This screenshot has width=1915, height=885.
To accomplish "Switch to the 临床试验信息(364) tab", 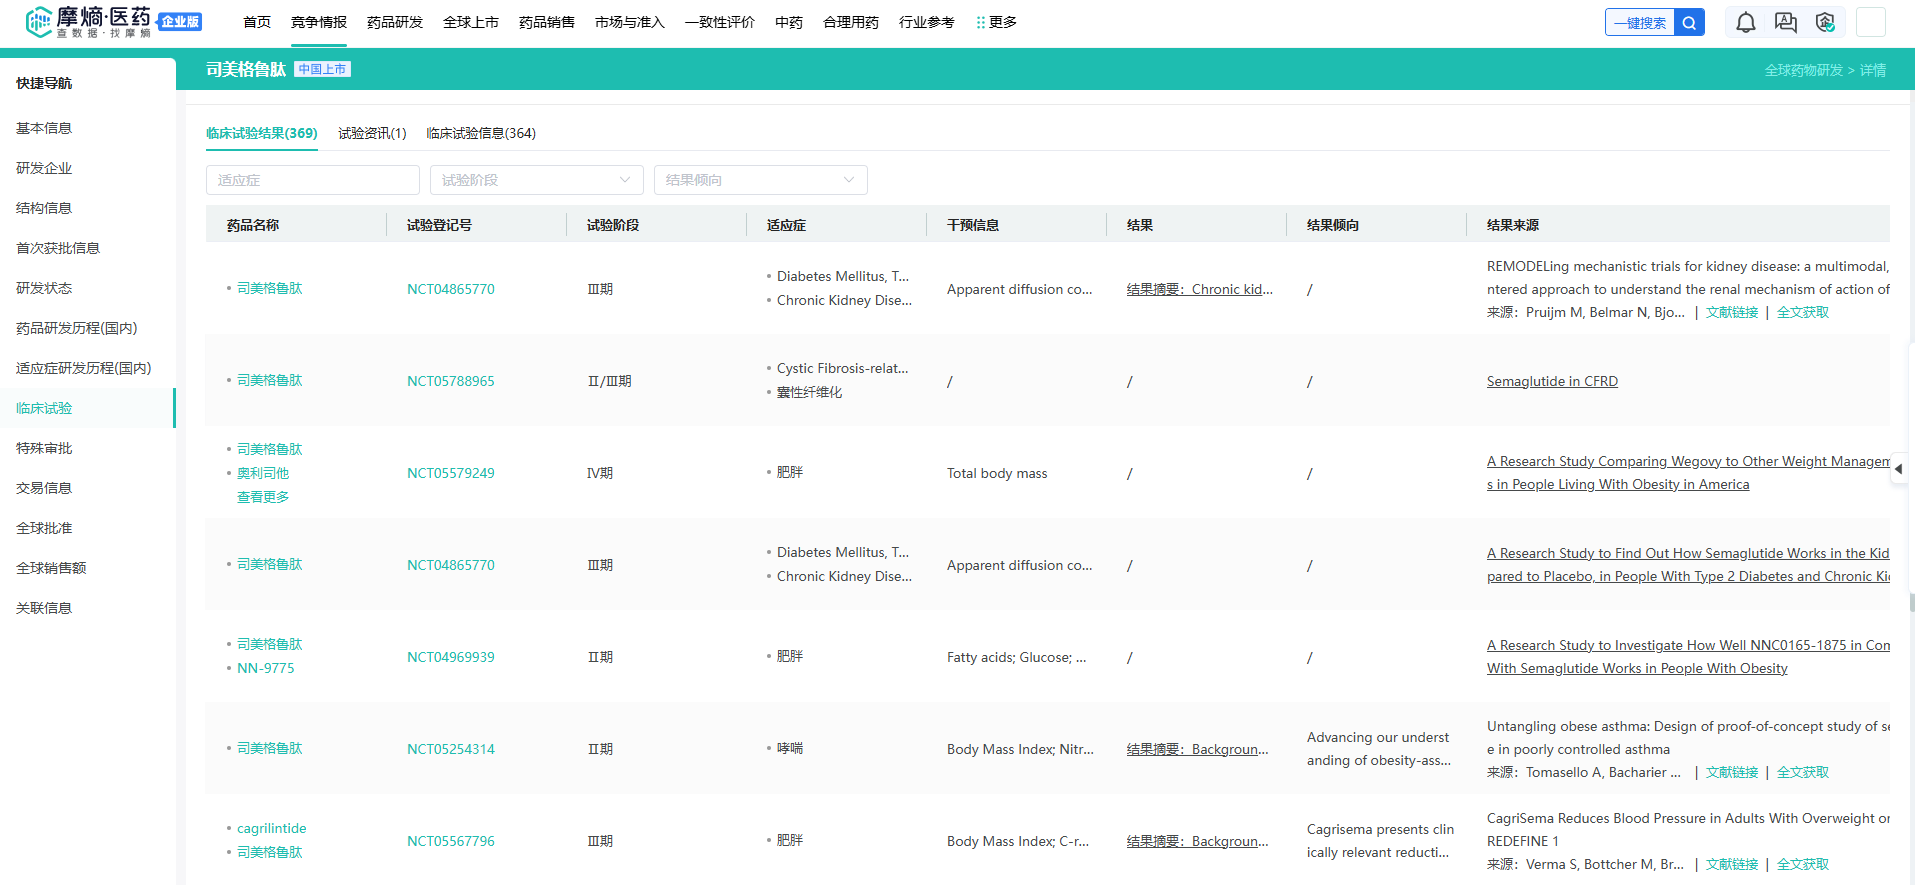I will click(x=481, y=133).
